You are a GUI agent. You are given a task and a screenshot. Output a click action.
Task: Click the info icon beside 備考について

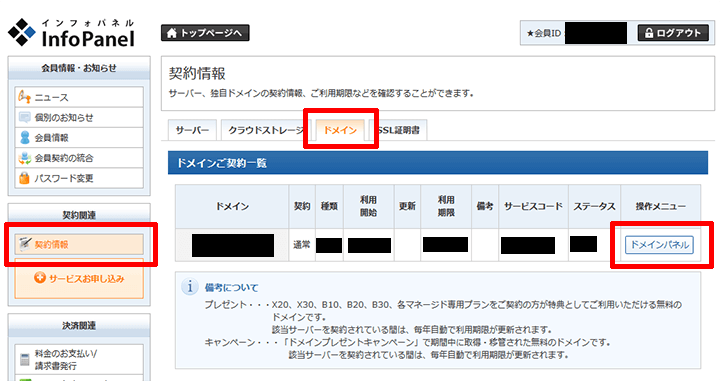pyautogui.click(x=189, y=287)
